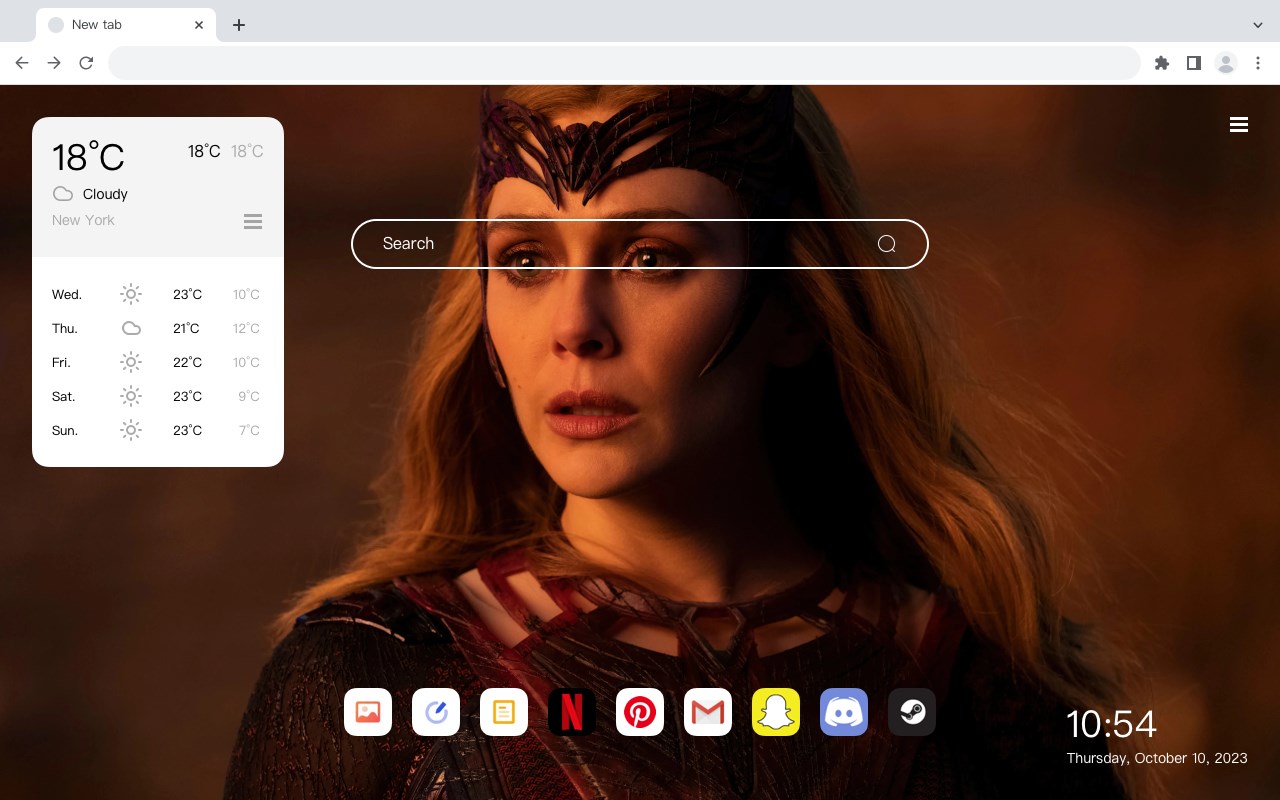Click the browser address bar
Screen dimensions: 1280x800
624,63
